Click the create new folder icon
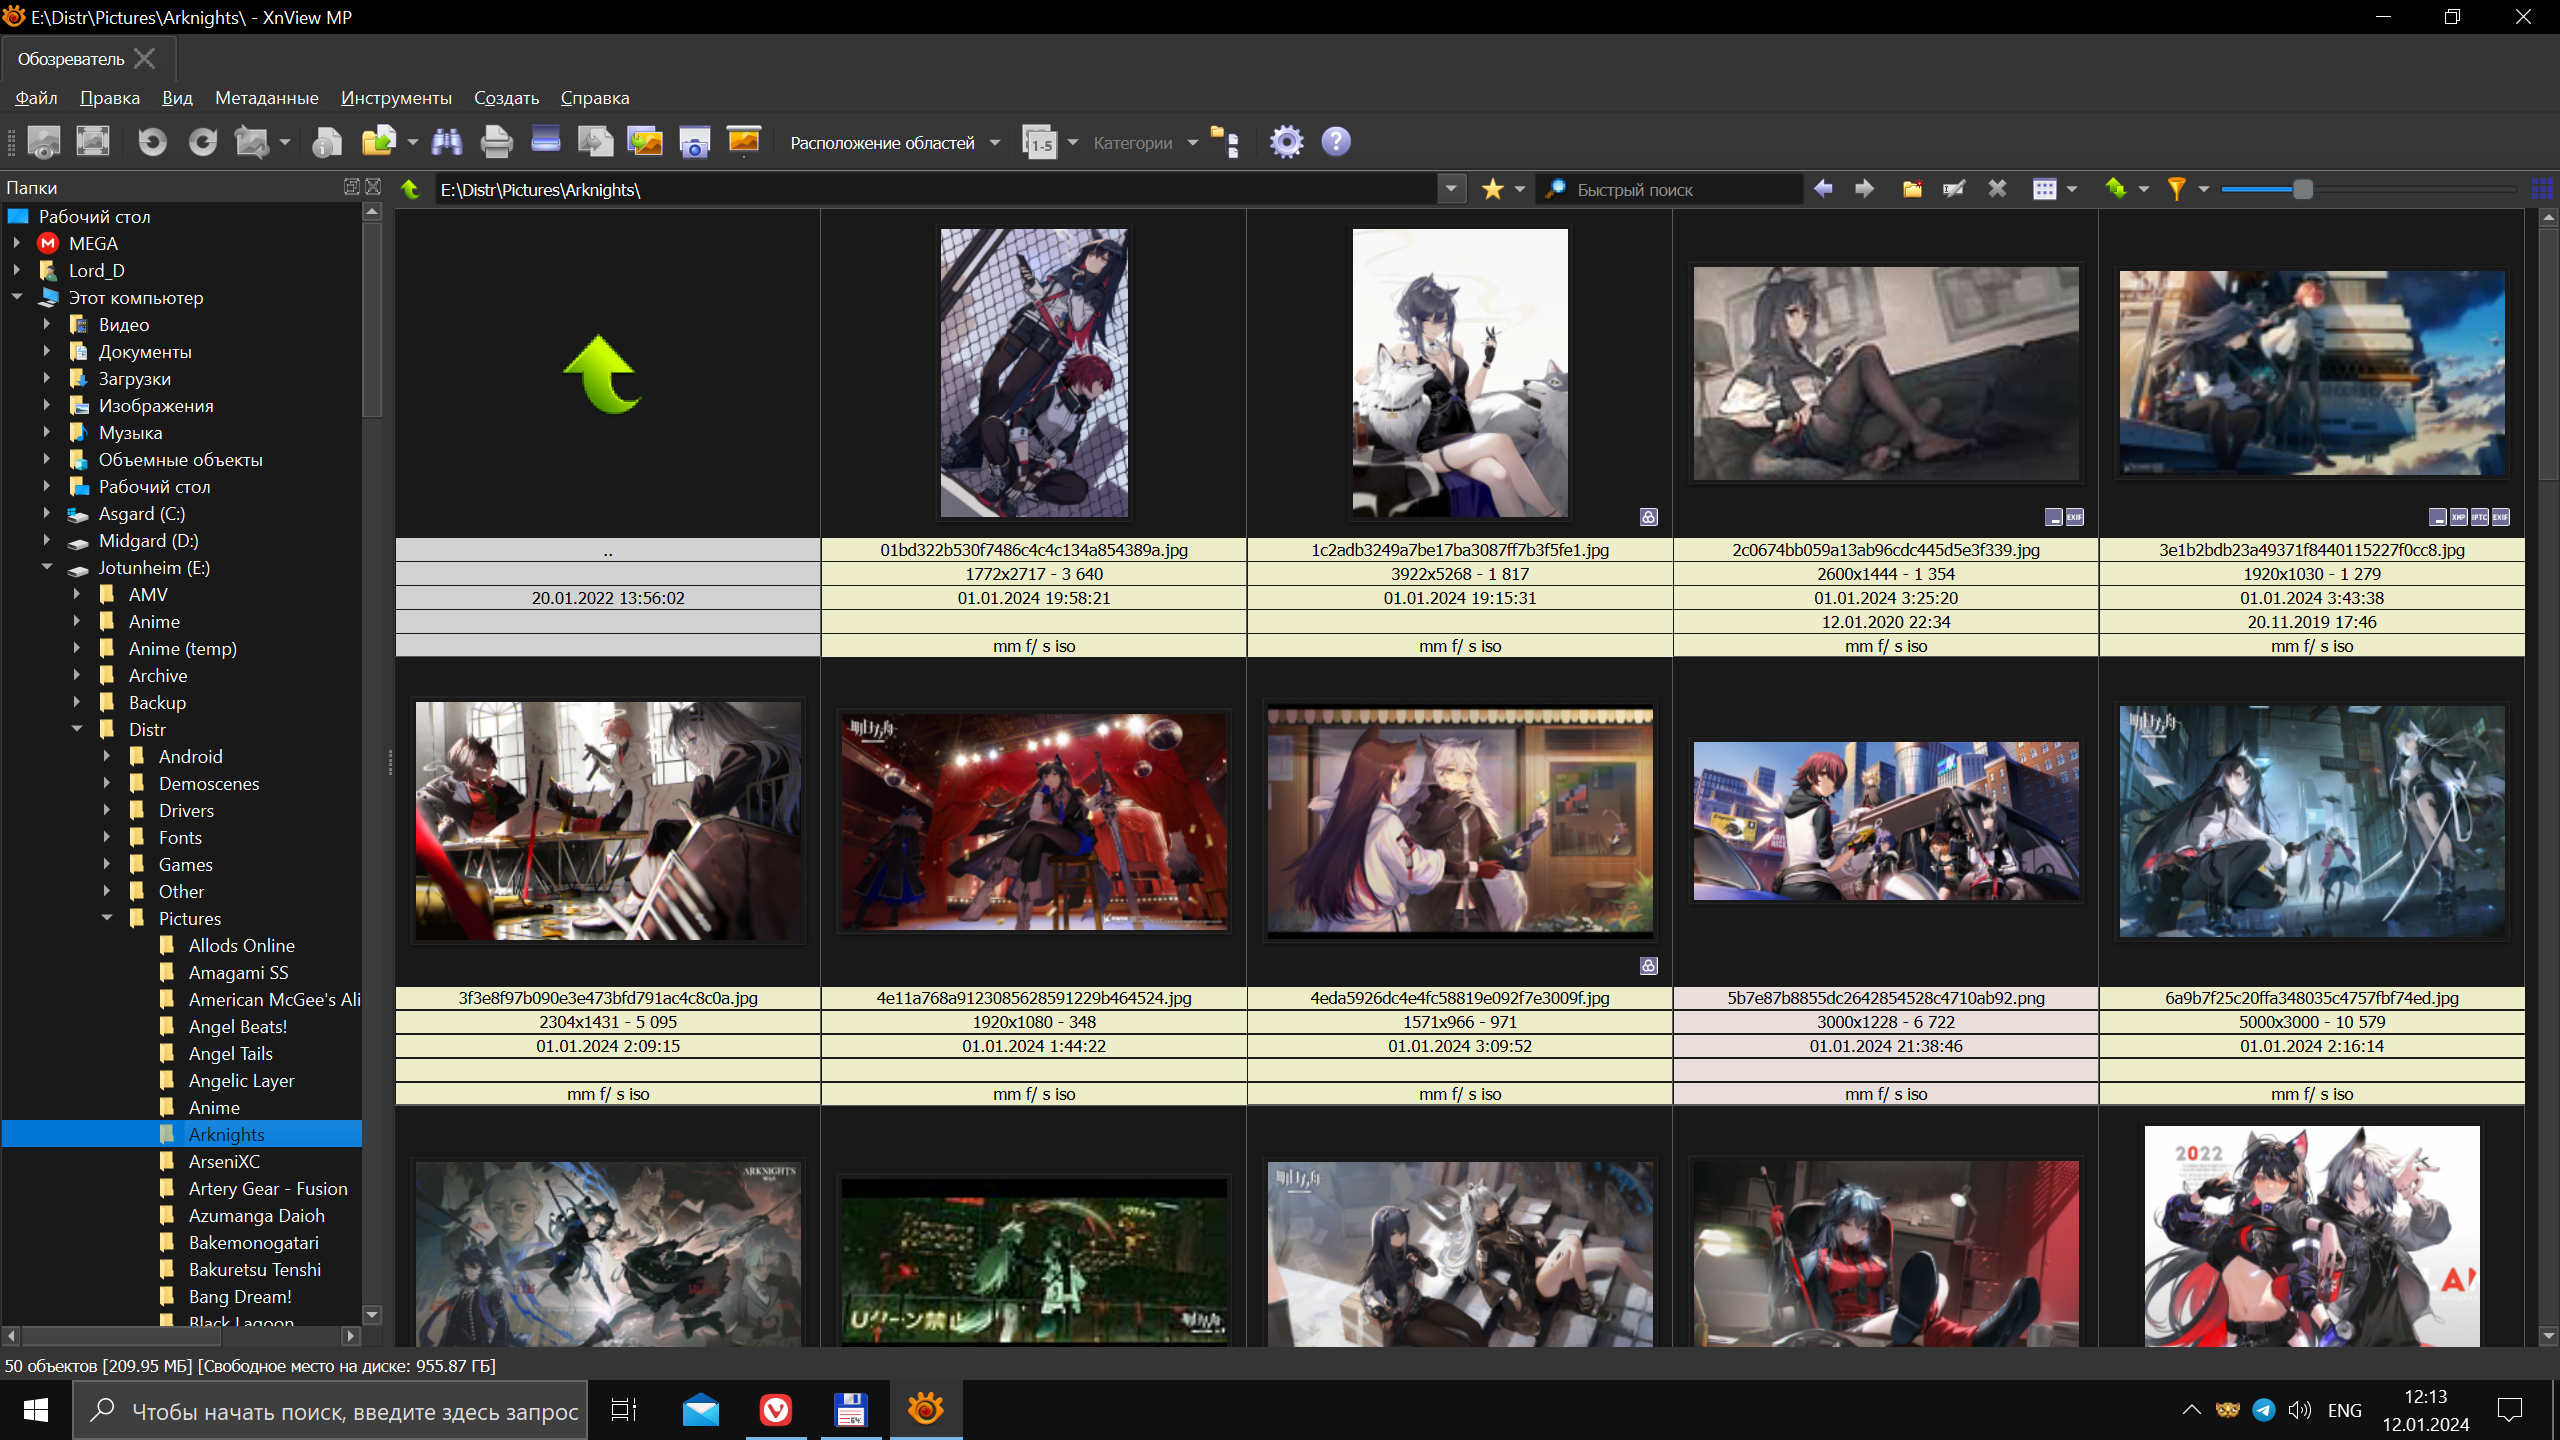 1911,189
